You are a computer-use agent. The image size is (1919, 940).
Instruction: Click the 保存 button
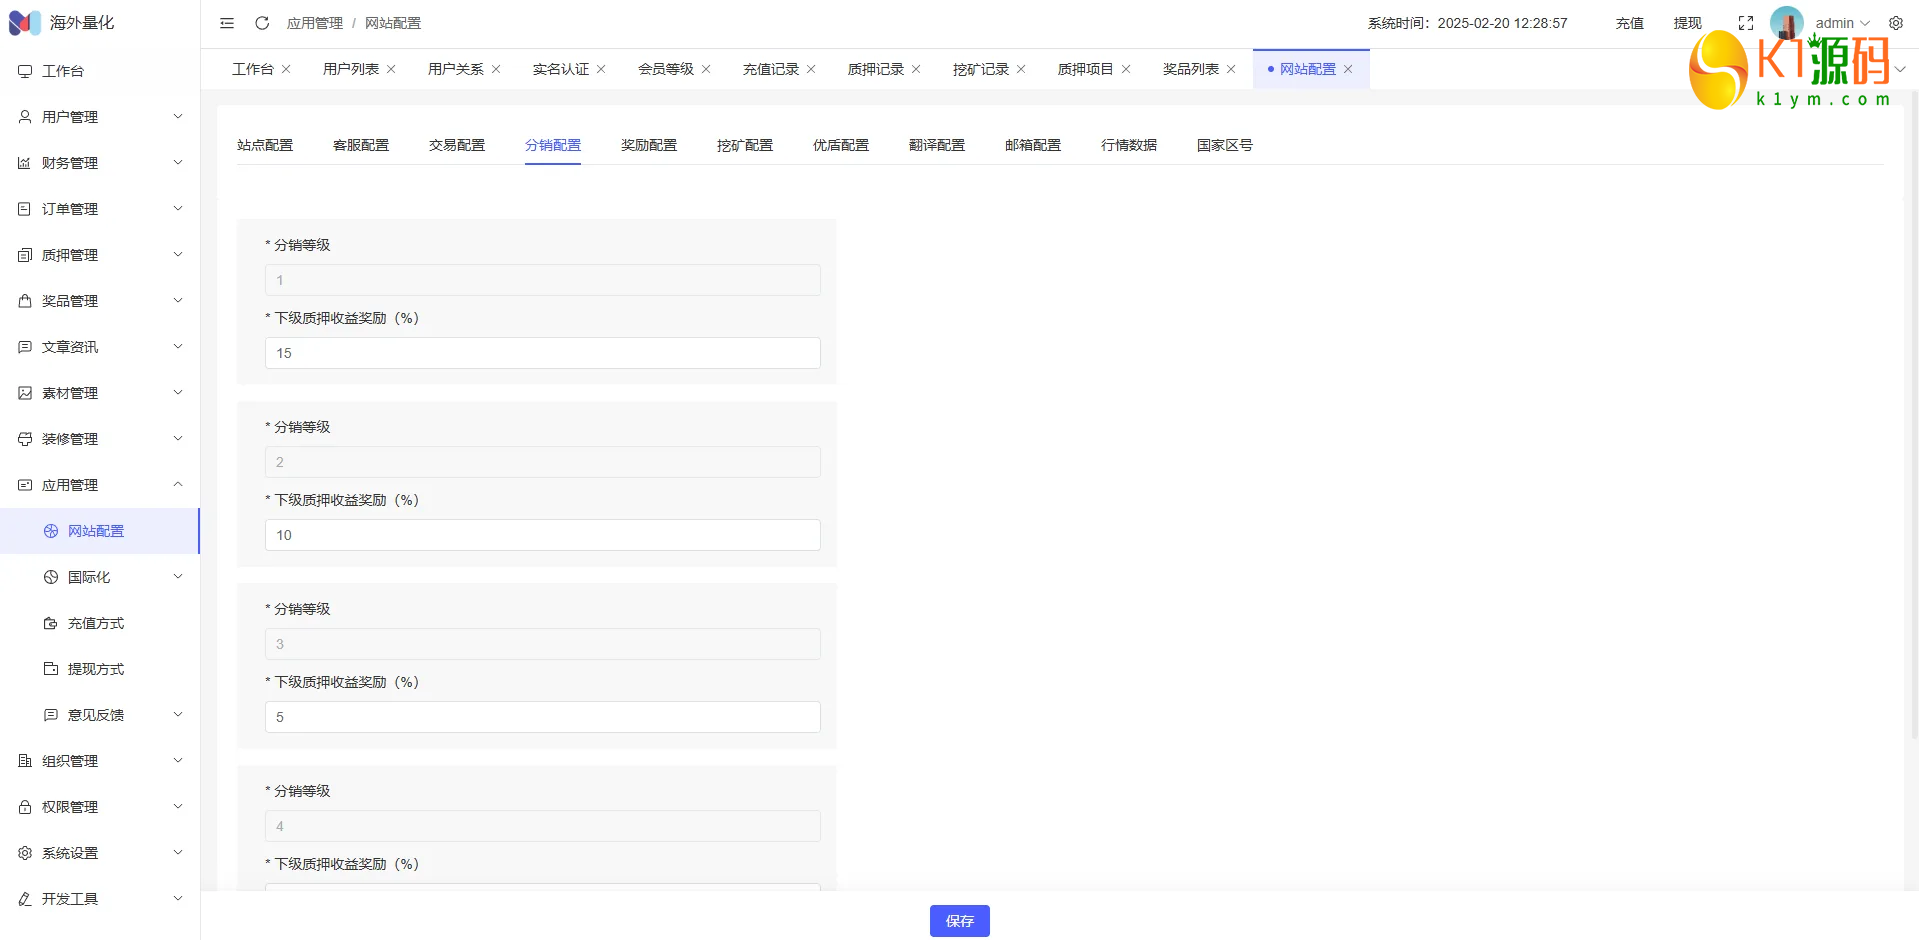(x=959, y=921)
